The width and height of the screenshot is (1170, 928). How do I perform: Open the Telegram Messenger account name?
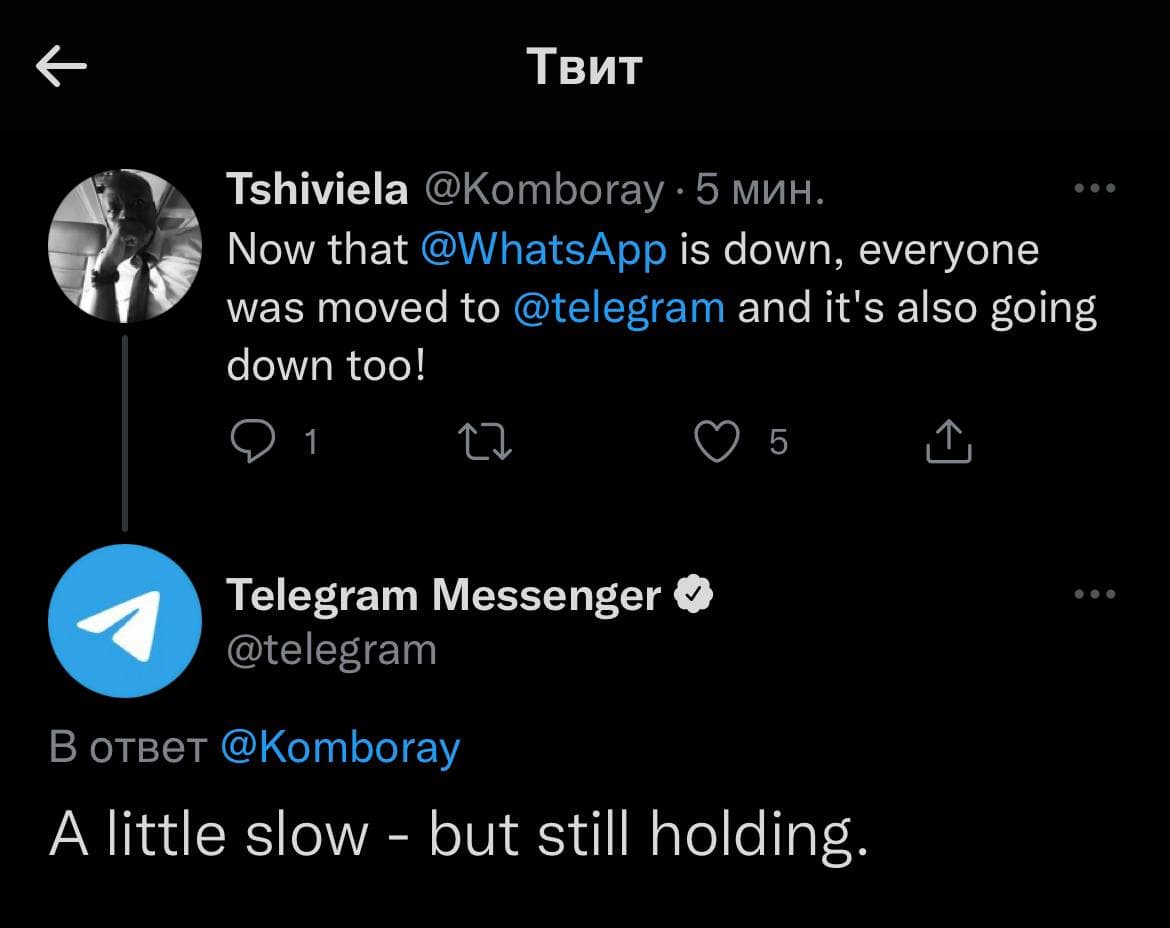pos(444,595)
